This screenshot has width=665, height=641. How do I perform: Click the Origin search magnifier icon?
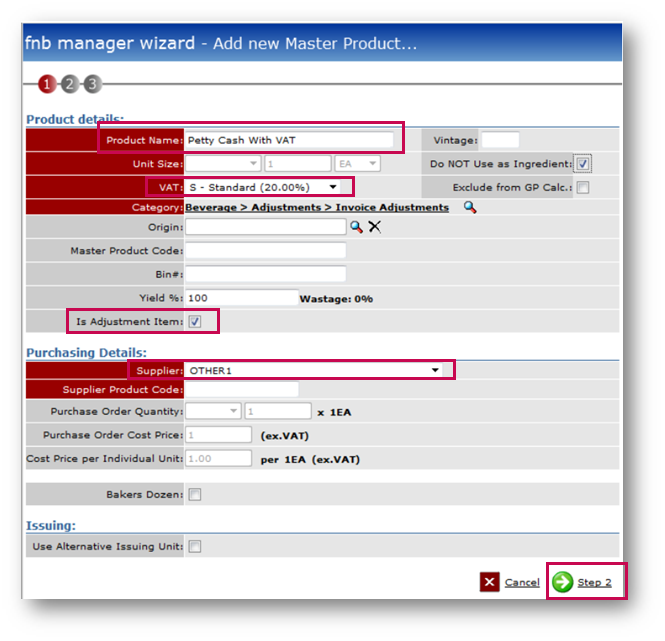[x=356, y=227]
